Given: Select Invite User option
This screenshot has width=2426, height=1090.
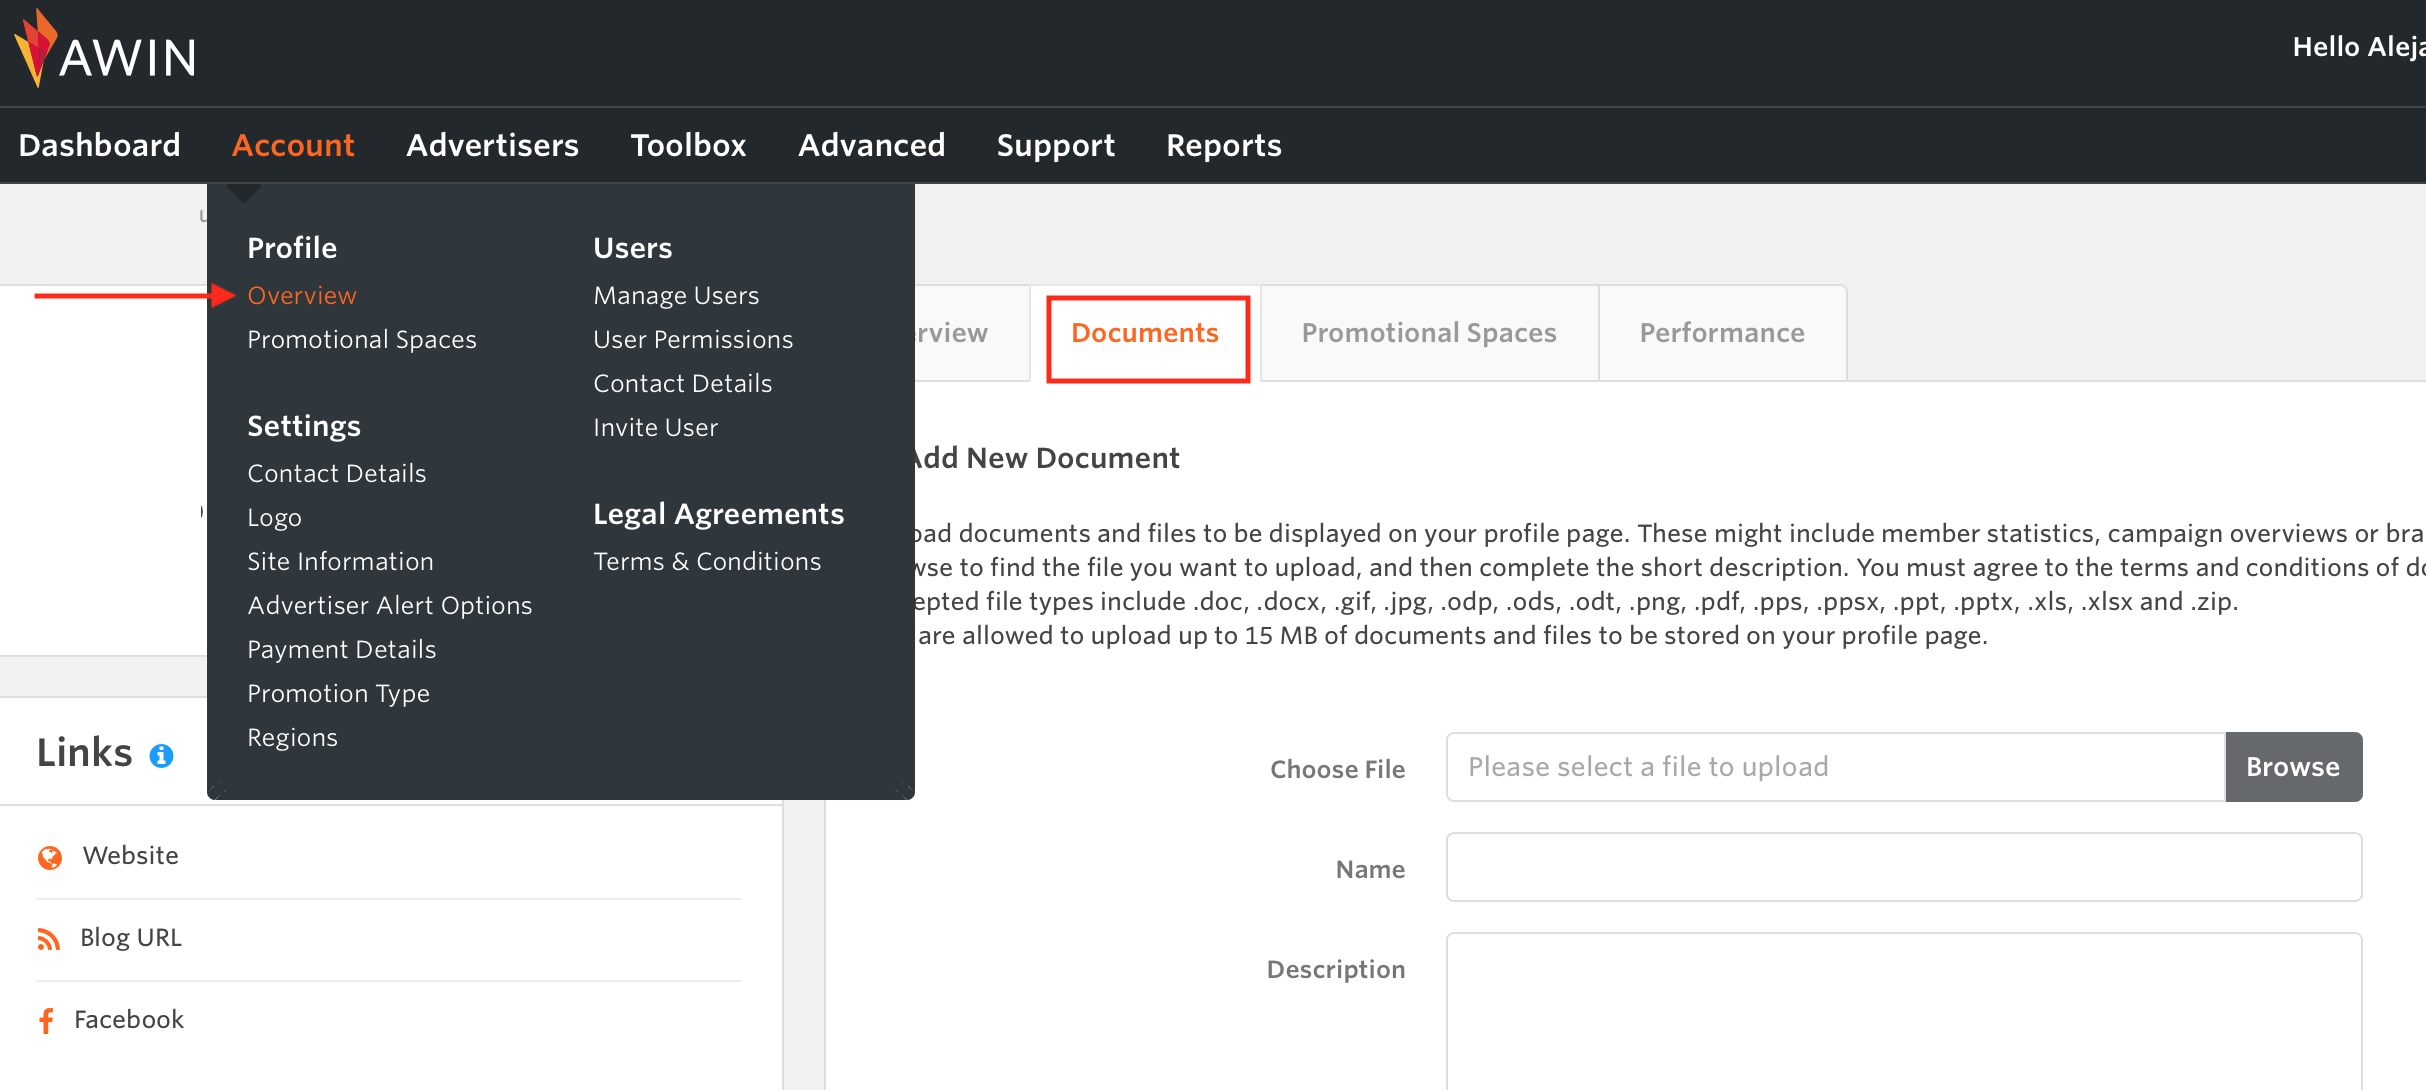Looking at the screenshot, I should pos(655,427).
